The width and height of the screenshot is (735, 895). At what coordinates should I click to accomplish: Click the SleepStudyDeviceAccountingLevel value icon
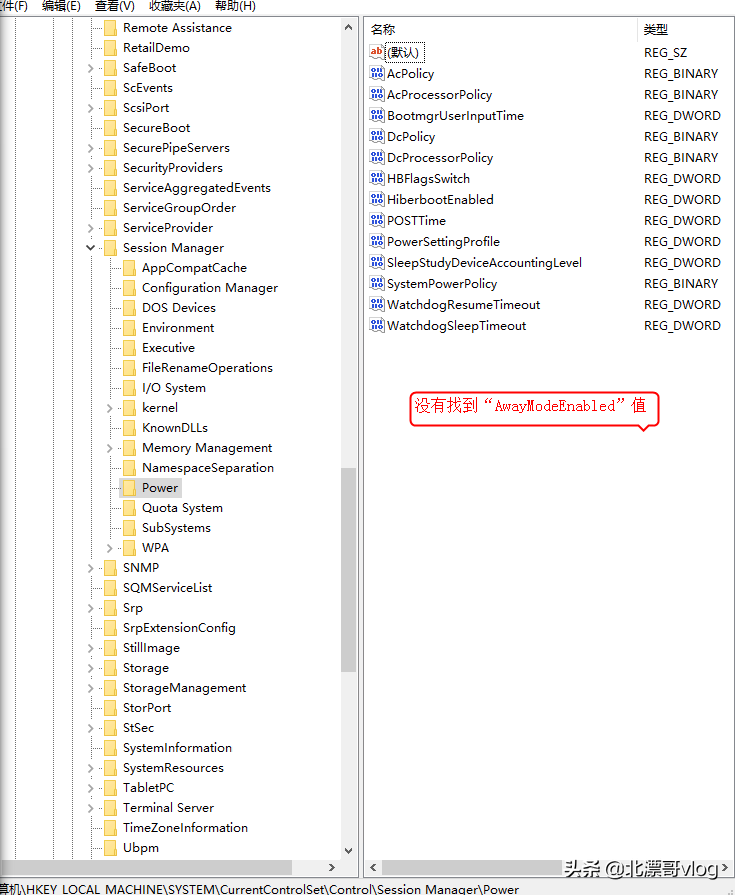point(377,262)
